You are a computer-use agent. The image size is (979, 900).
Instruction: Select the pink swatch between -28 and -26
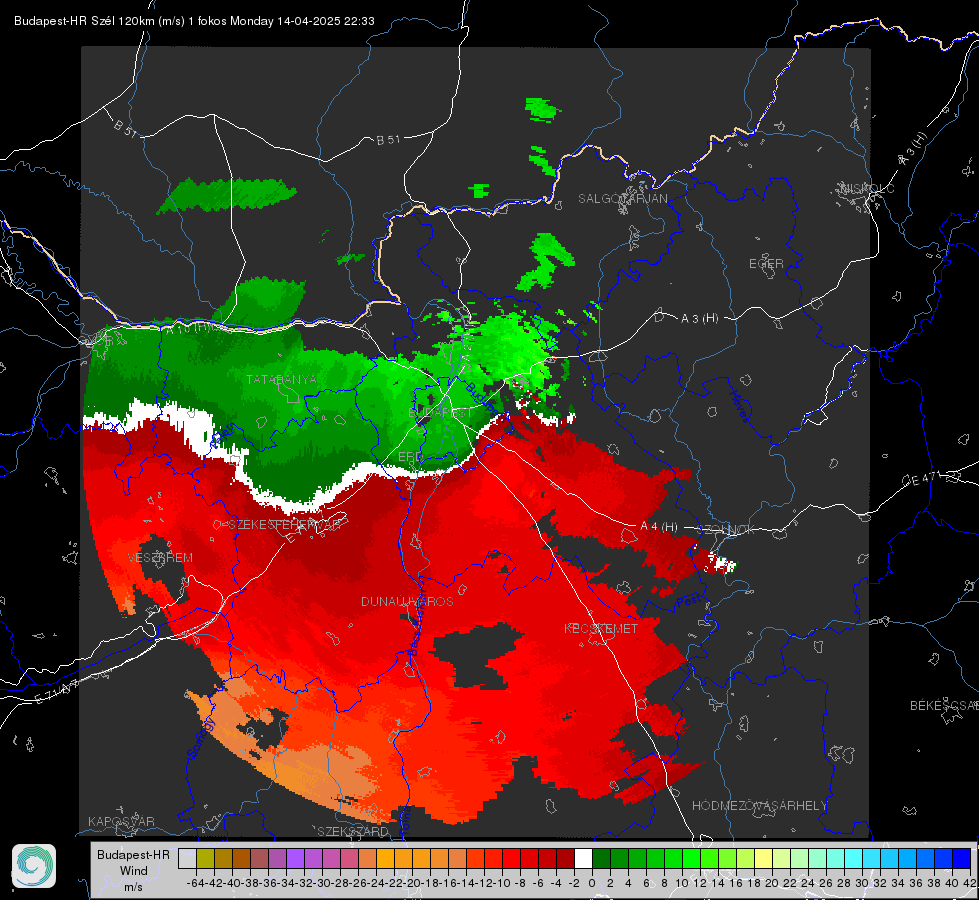coord(349,858)
